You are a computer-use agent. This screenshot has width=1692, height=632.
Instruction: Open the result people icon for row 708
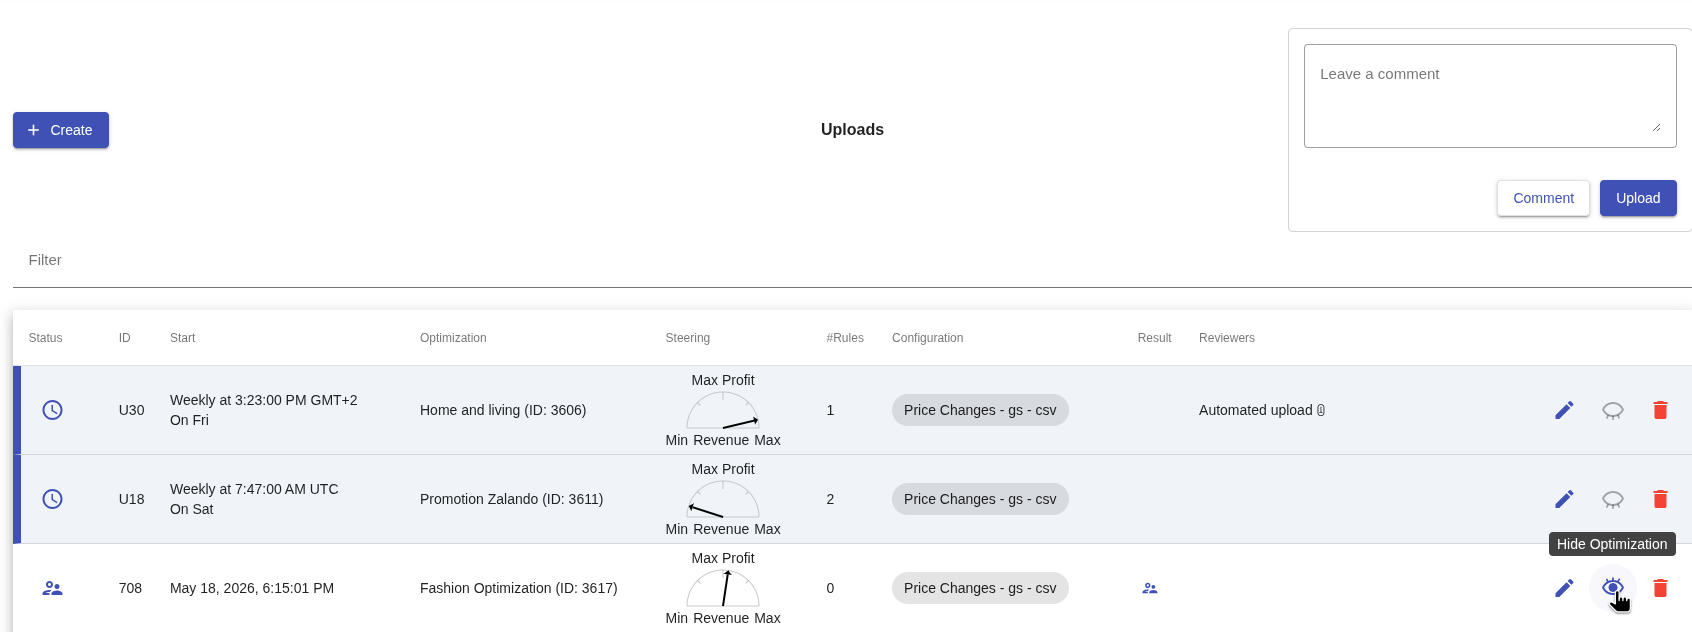tap(1150, 588)
